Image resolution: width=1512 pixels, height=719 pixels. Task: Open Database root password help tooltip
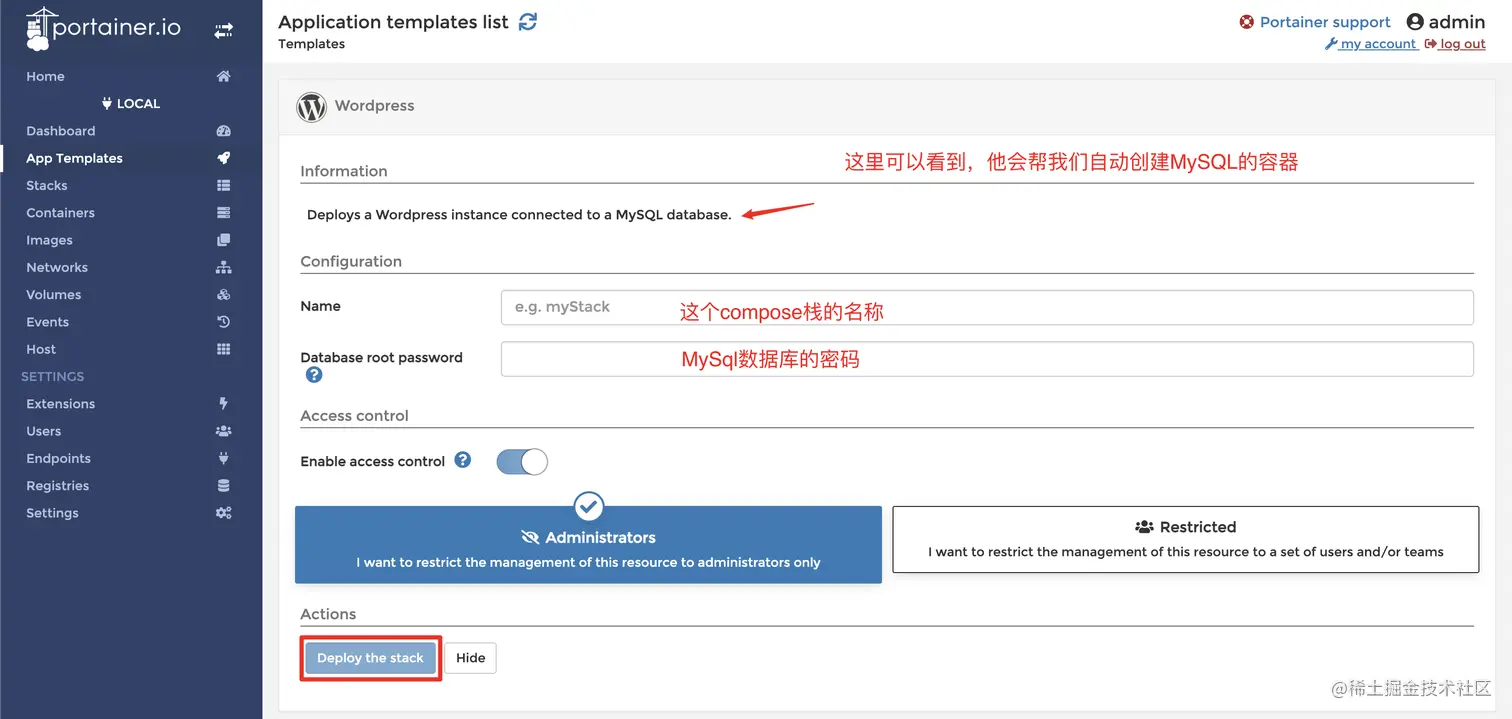[314, 375]
